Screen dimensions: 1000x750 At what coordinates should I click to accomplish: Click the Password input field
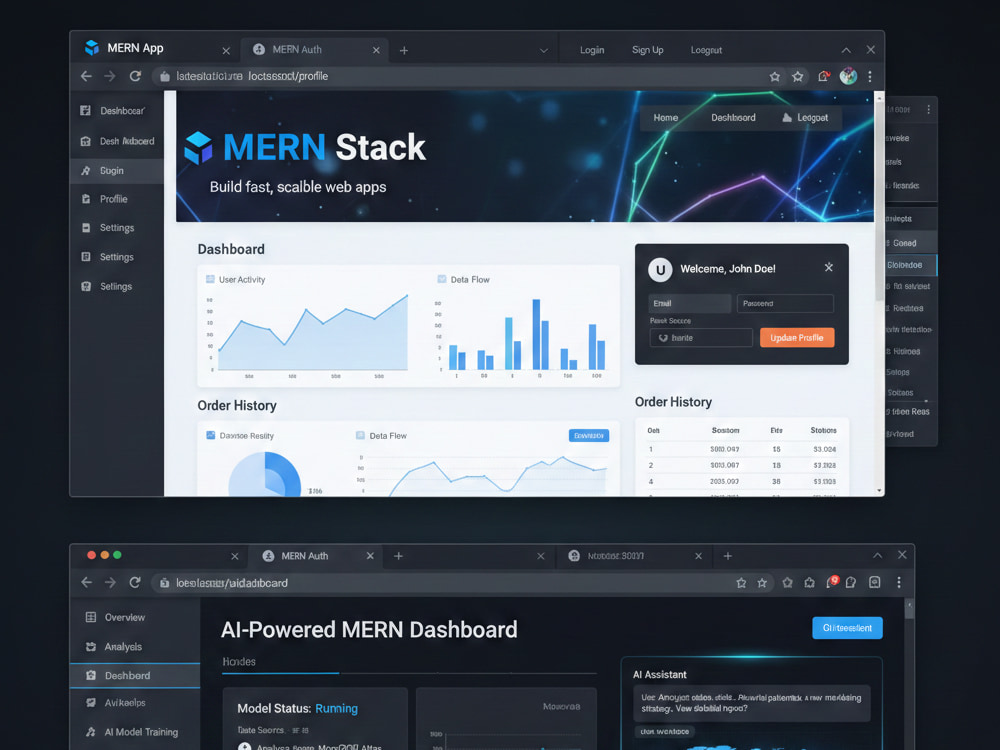[785, 304]
